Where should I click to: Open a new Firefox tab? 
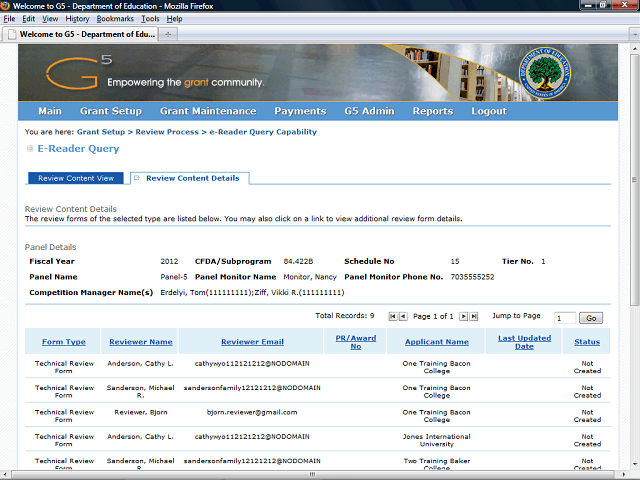click(x=168, y=34)
